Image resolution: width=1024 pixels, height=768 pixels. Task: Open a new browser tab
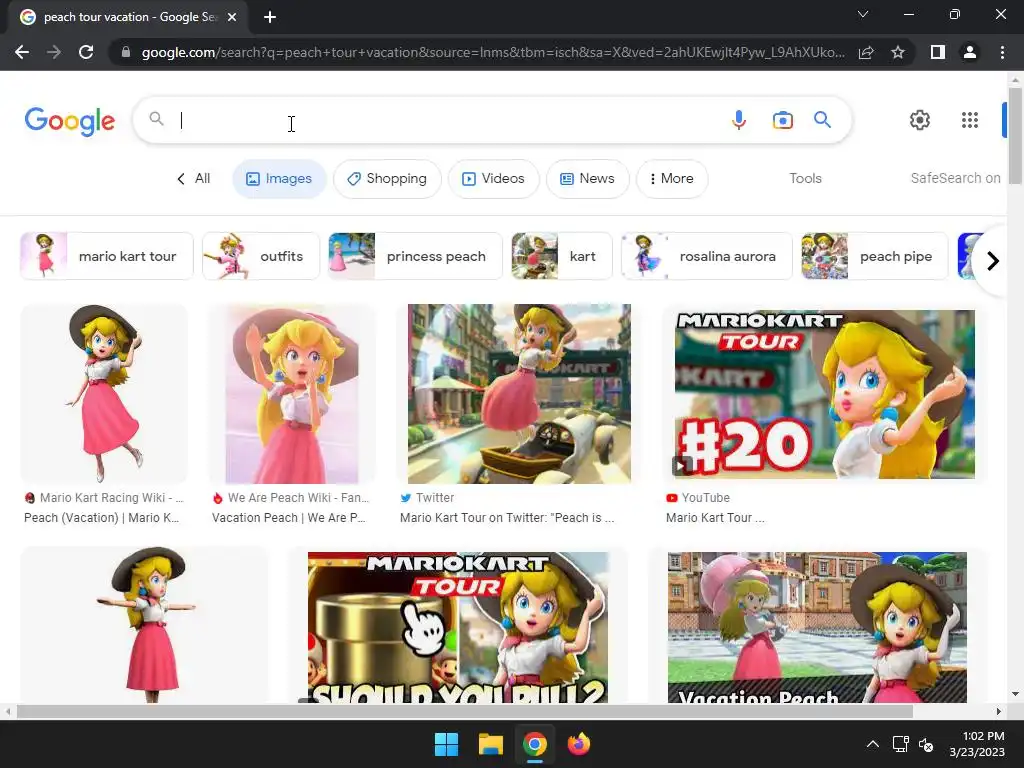pyautogui.click(x=270, y=17)
